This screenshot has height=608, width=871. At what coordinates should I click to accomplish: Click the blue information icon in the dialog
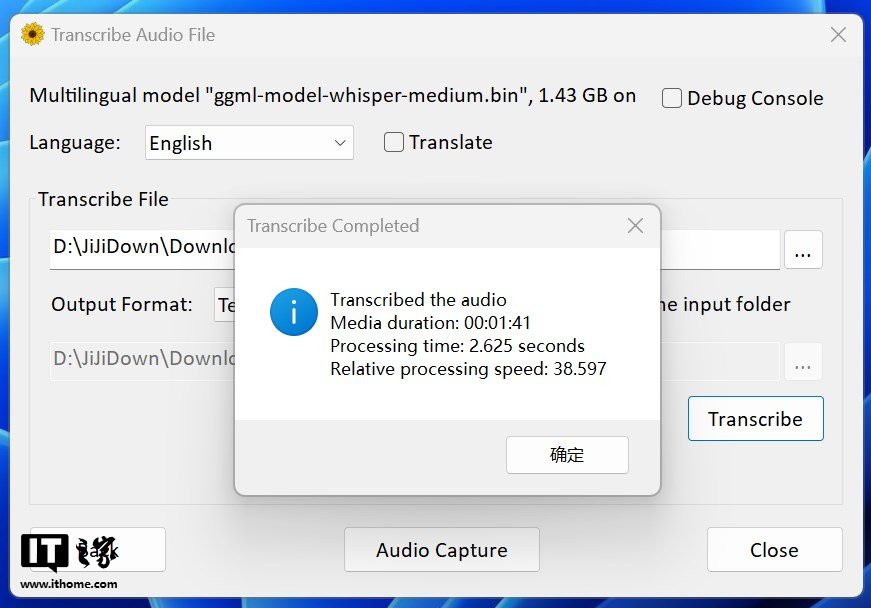294,312
